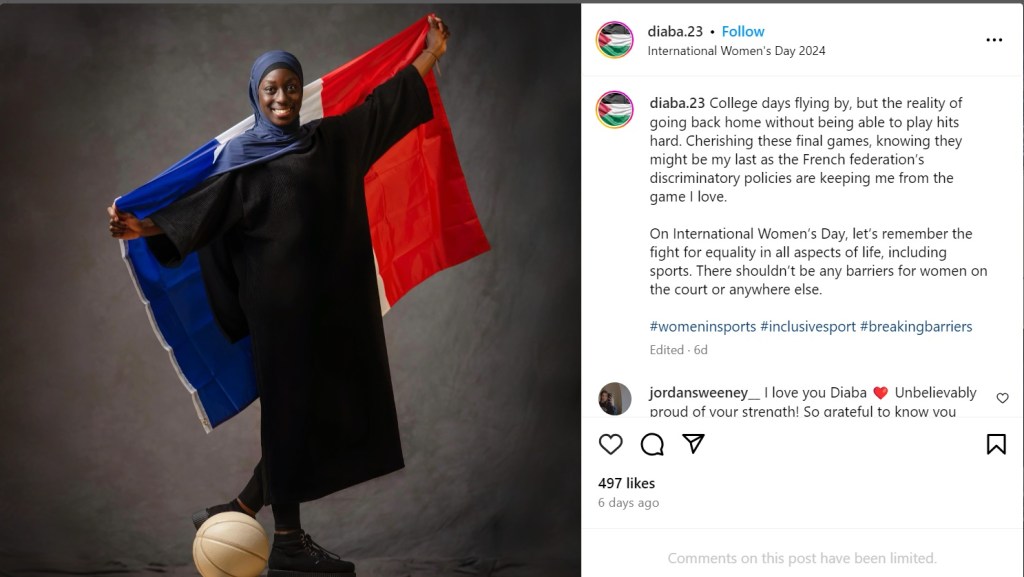Open the comment speech bubble icon
Screen dimensions: 1024x577
click(x=652, y=444)
